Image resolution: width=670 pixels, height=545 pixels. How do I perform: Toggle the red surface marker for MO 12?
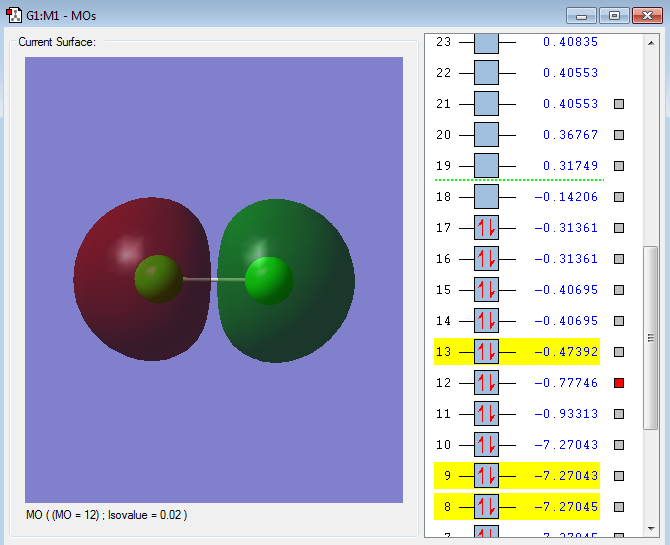point(619,383)
